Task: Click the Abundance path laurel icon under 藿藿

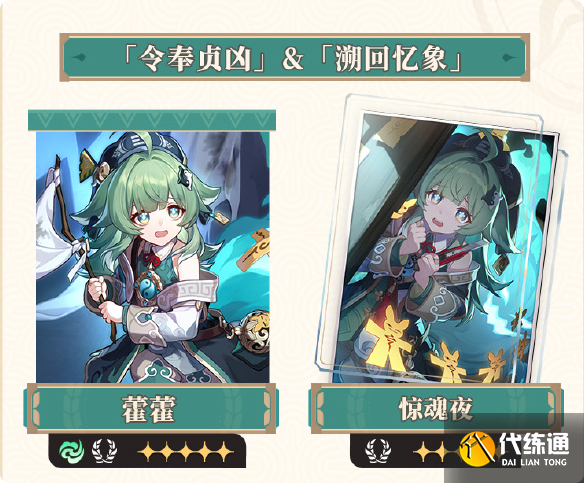Action: 104,451
